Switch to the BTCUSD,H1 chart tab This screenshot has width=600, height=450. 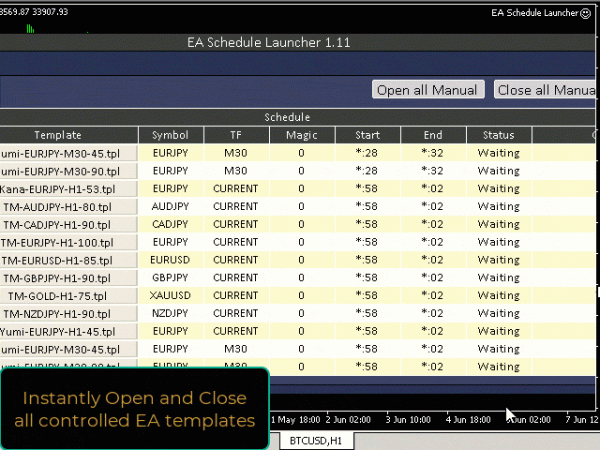pos(315,440)
